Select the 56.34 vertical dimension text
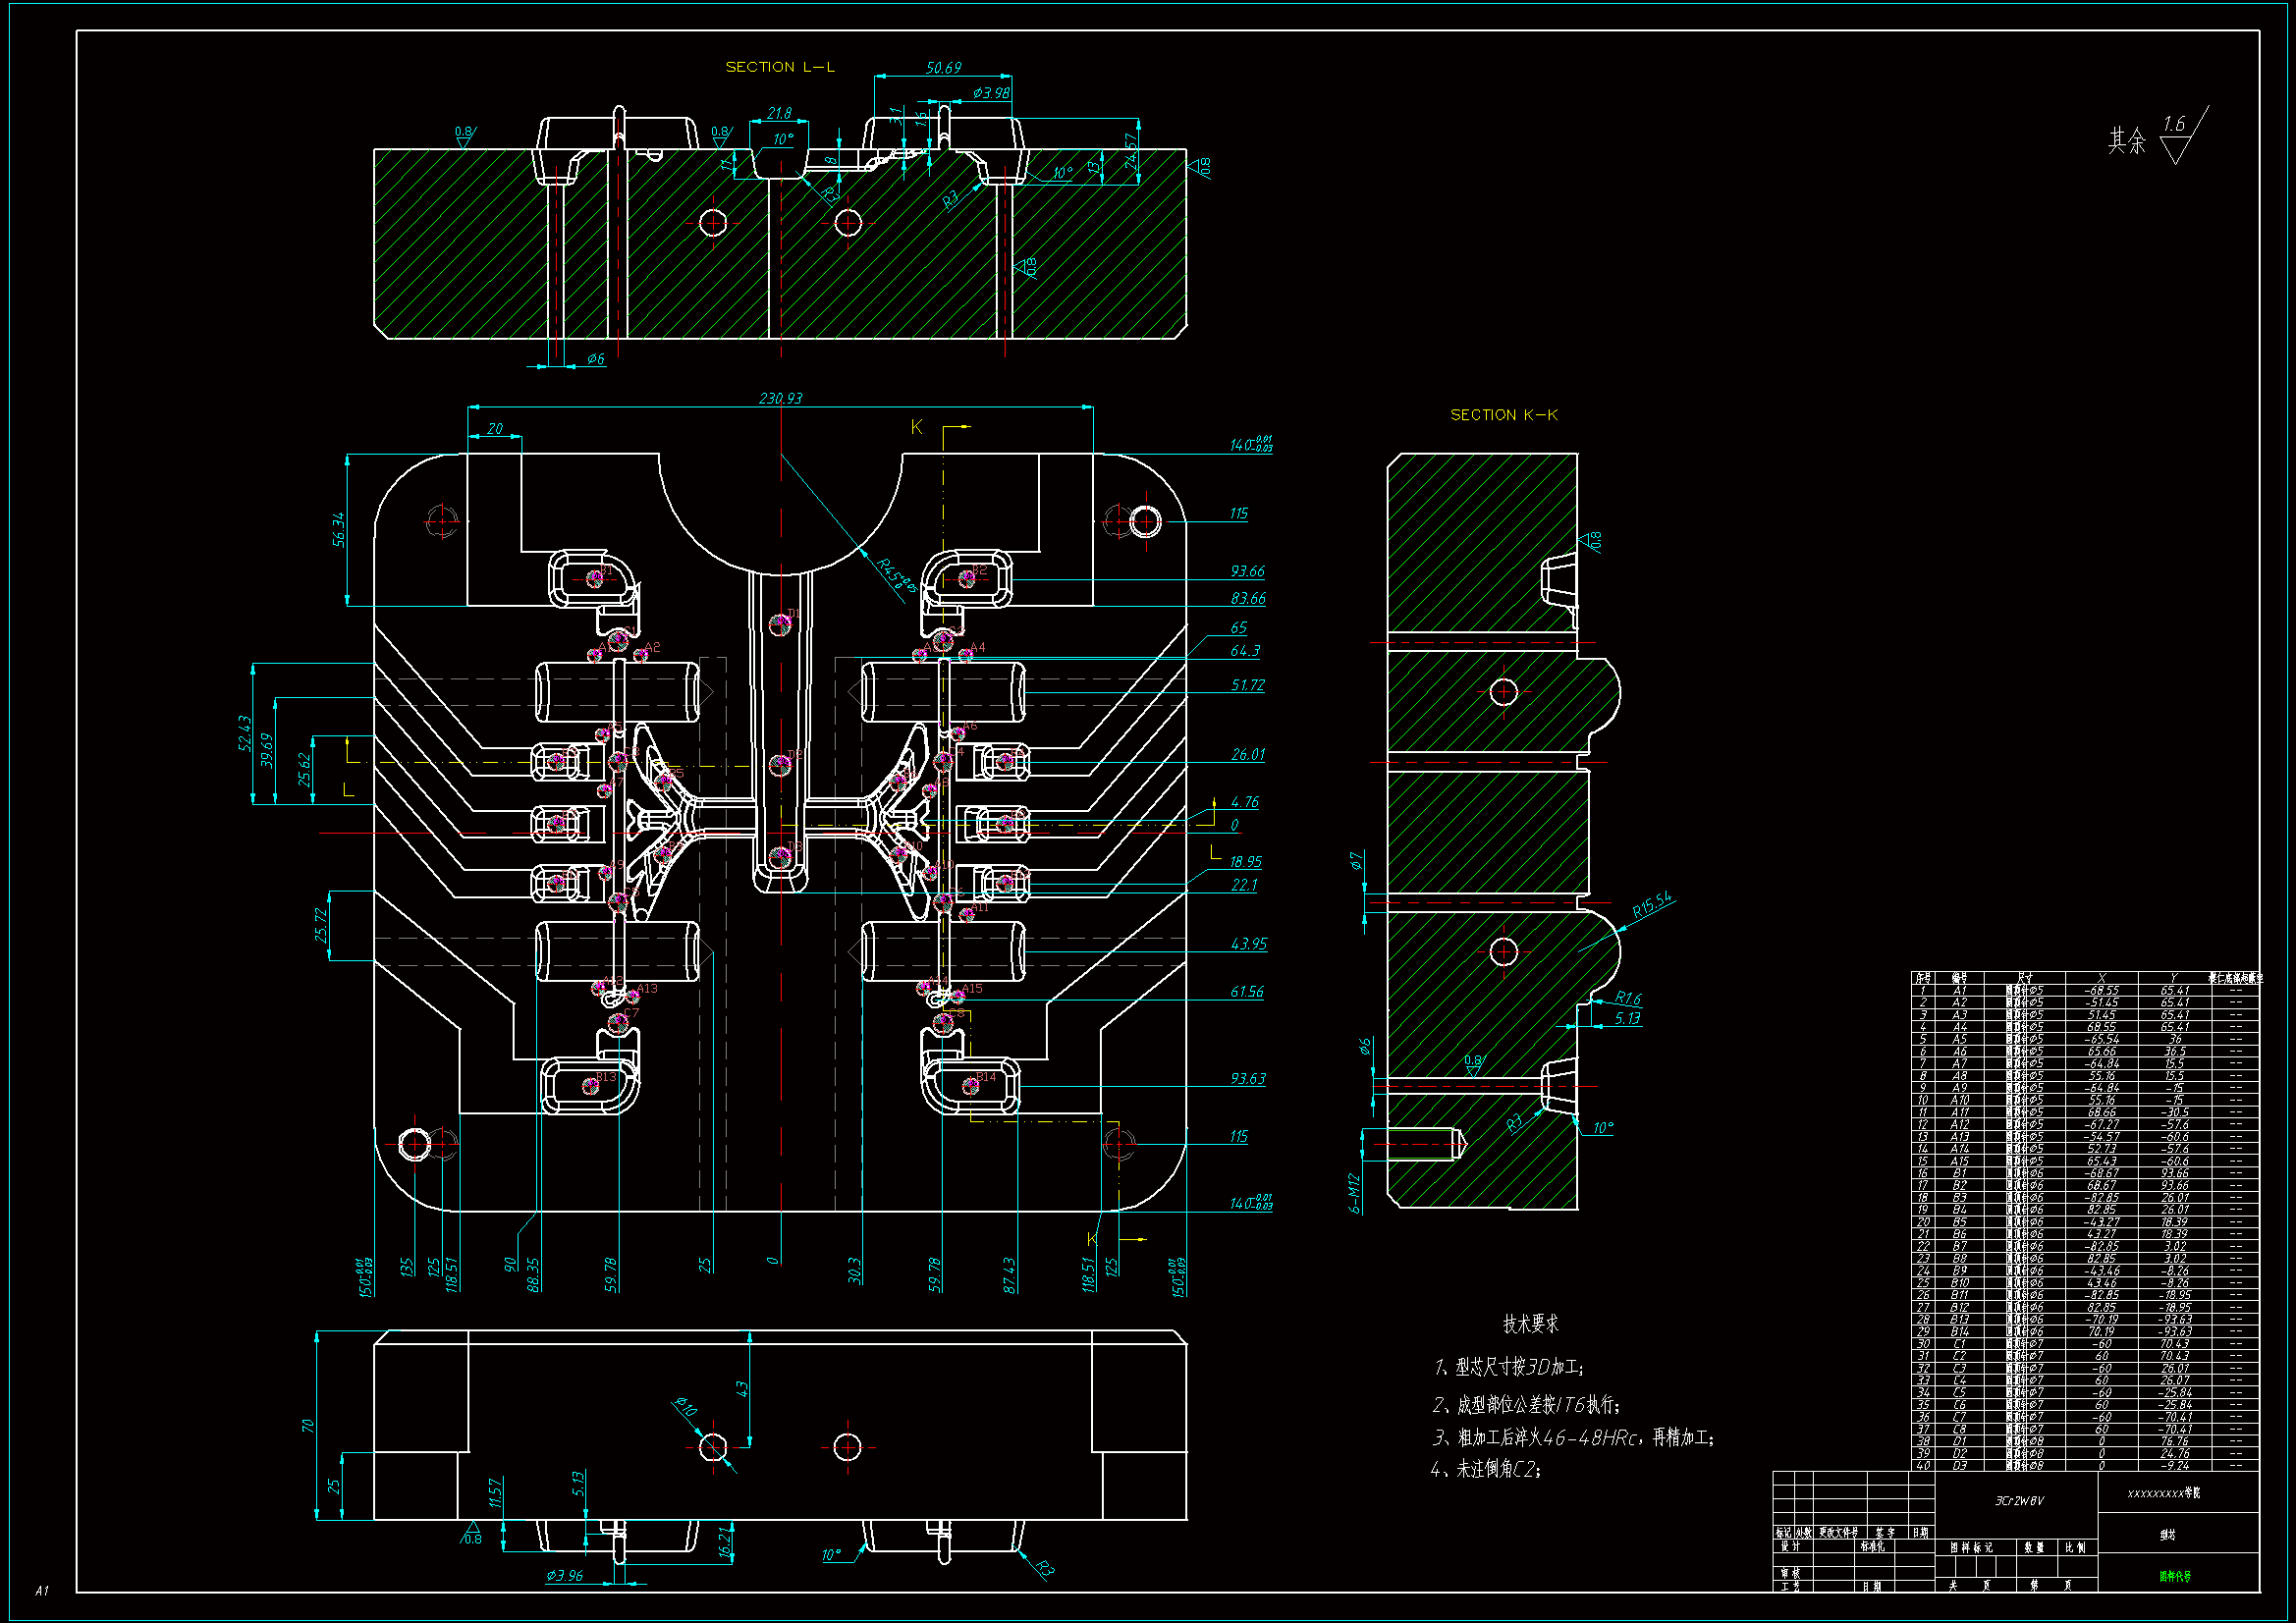Viewport: 2296px width, 1623px height. pos(339,529)
